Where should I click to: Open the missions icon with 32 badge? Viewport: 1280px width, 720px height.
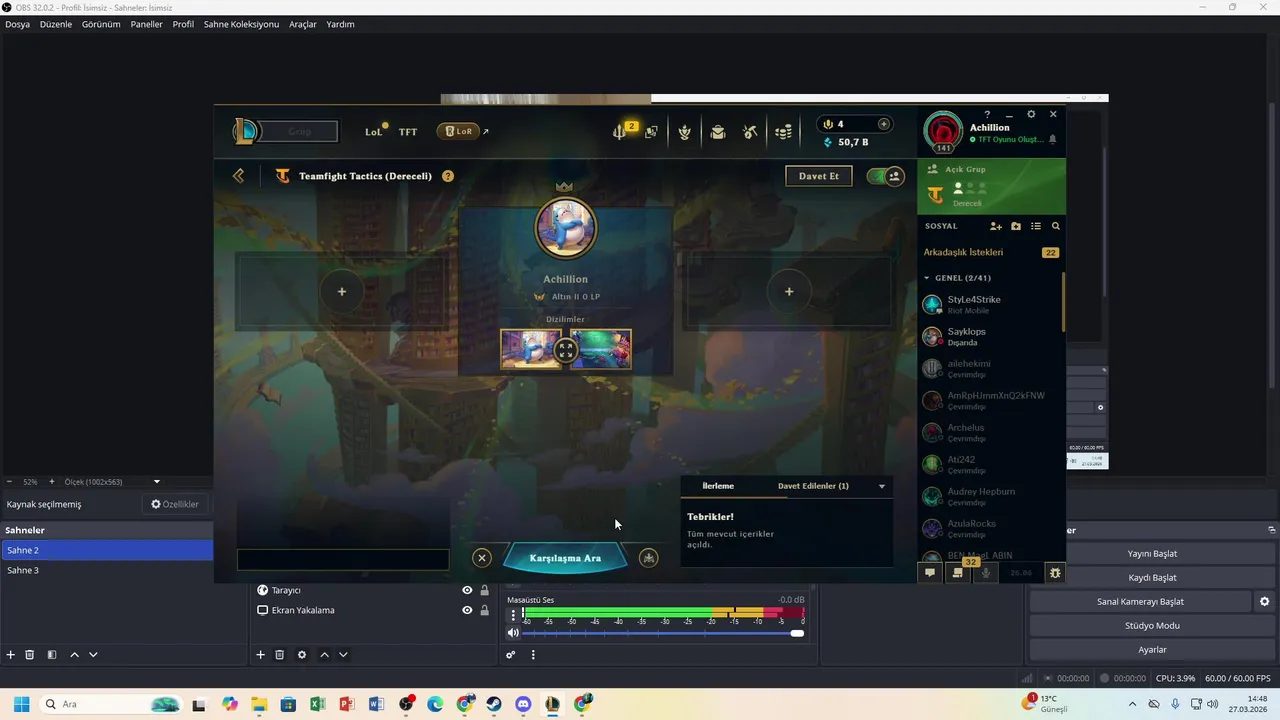(960, 572)
